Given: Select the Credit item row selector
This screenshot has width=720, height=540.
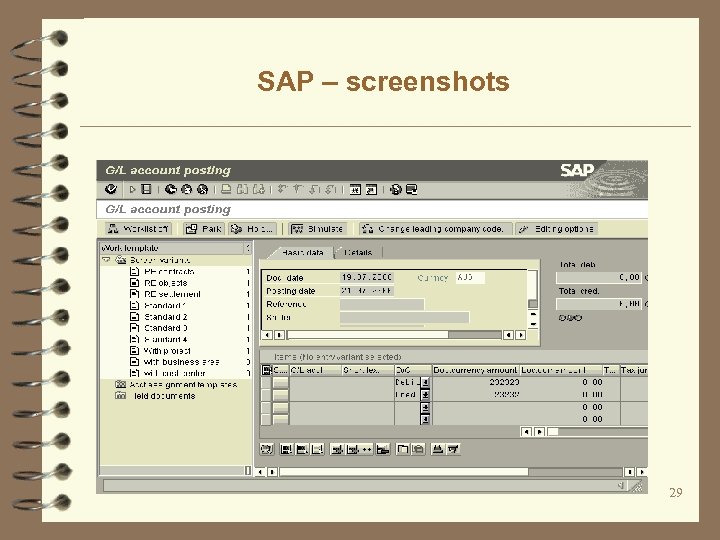Looking at the screenshot, I should (x=266, y=394).
